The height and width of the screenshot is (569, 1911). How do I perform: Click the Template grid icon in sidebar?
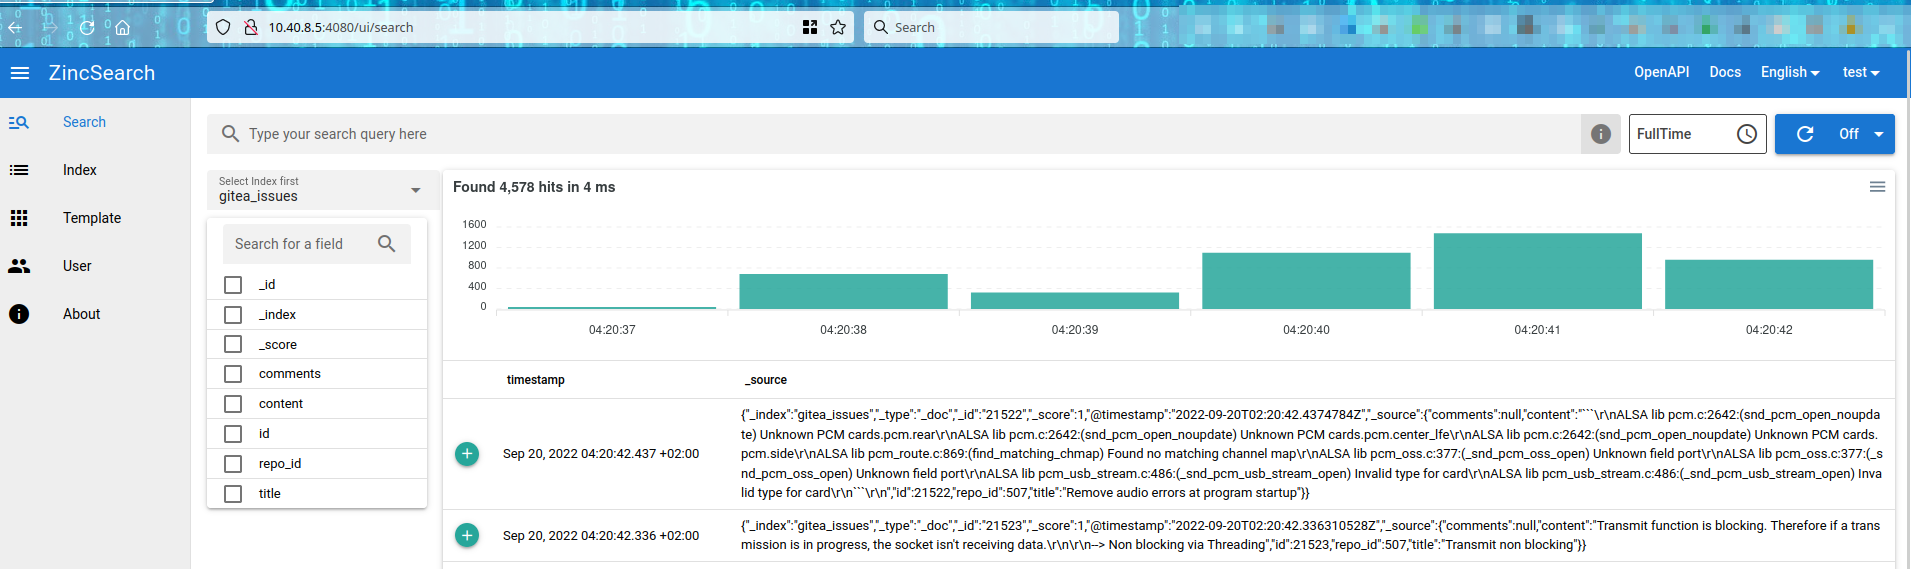19,218
